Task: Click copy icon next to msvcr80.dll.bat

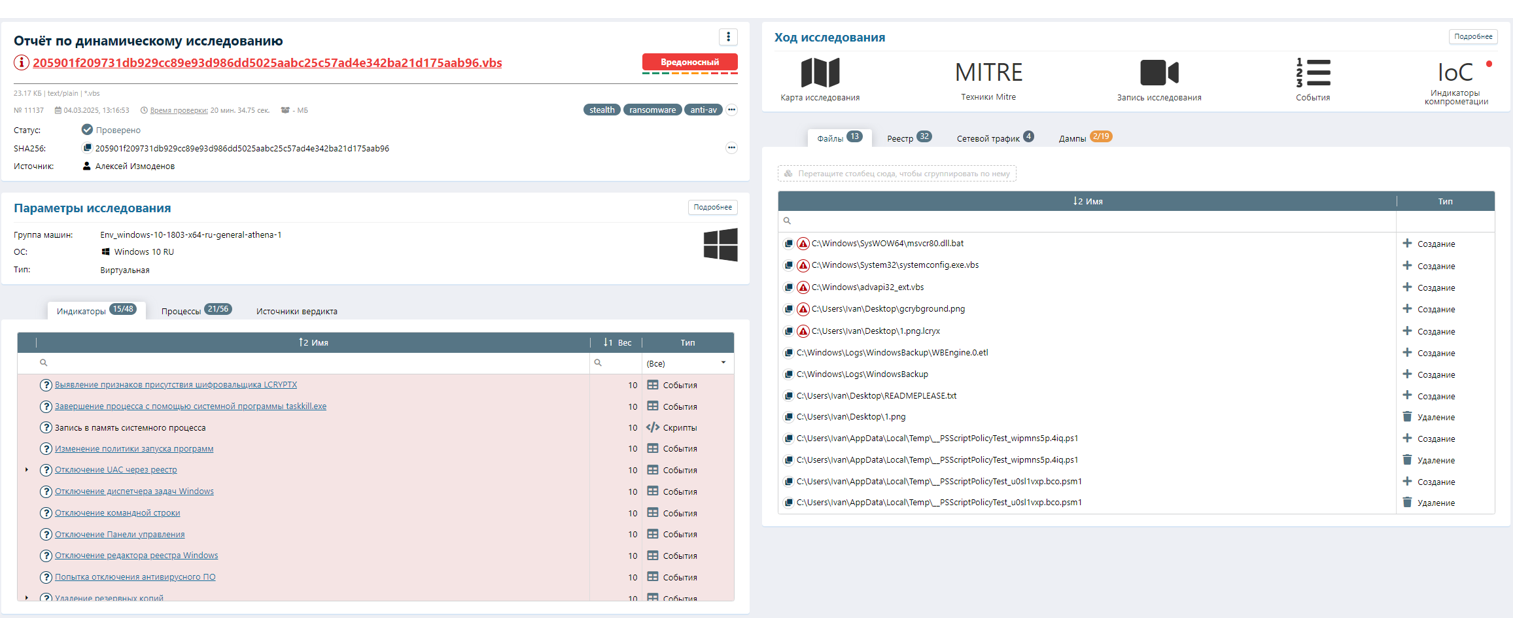Action: click(788, 244)
